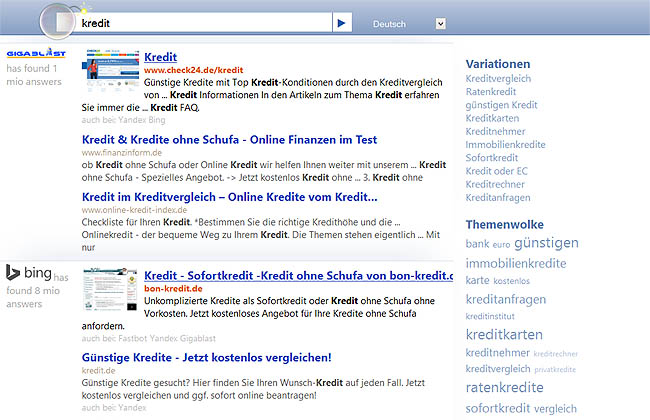Image resolution: width=650 pixels, height=420 pixels.
Task: Click 'auch bei: Fastbot Yandex Gigablast' line
Action: pos(148,339)
